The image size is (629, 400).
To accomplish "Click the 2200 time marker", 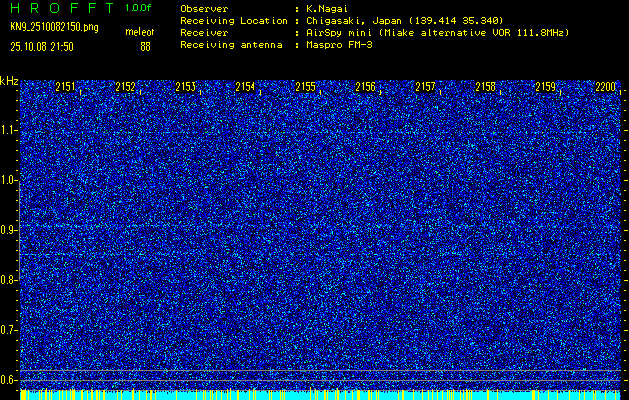I will click(606, 88).
